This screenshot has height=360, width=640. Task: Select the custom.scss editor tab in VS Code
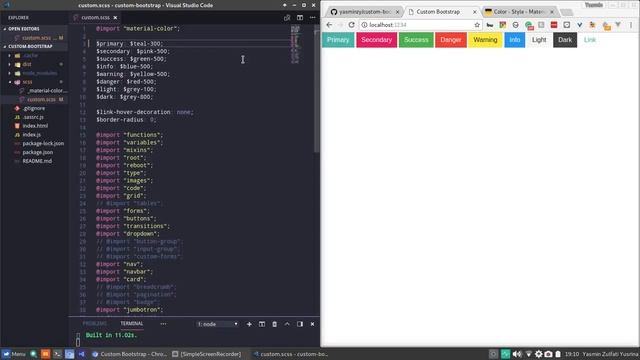point(95,18)
